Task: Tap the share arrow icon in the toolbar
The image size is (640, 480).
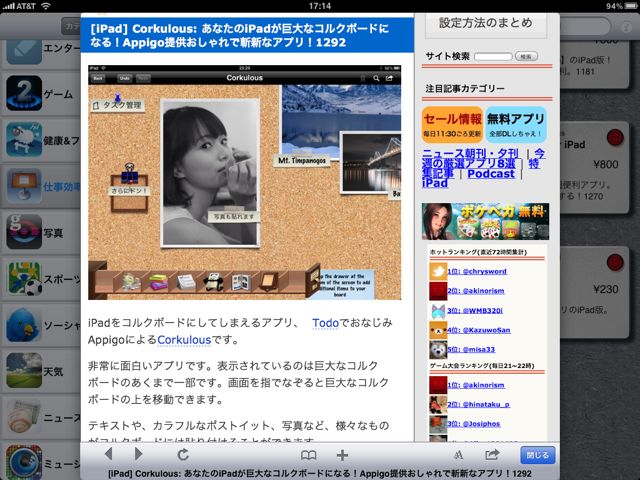Action: tap(492, 454)
